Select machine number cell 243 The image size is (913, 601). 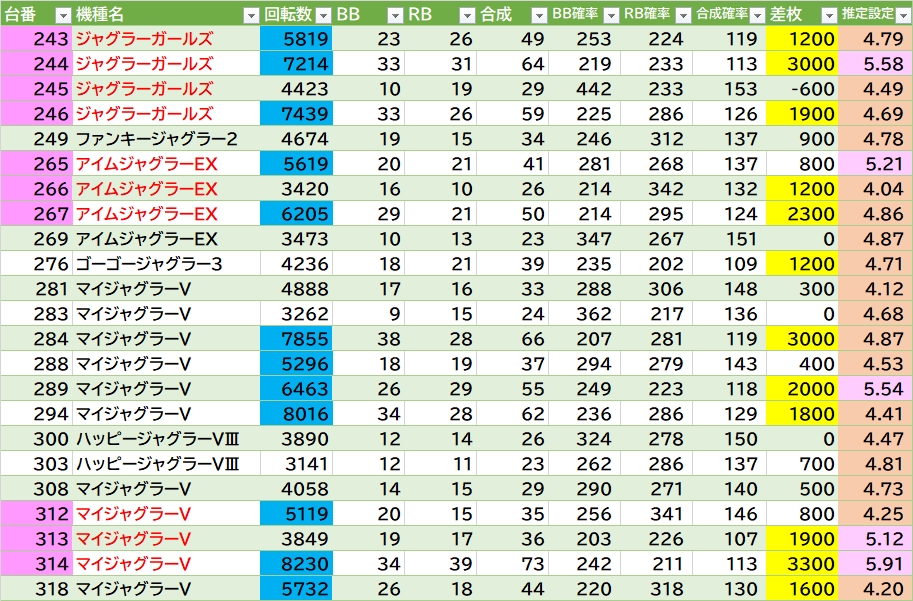pyautogui.click(x=36, y=38)
